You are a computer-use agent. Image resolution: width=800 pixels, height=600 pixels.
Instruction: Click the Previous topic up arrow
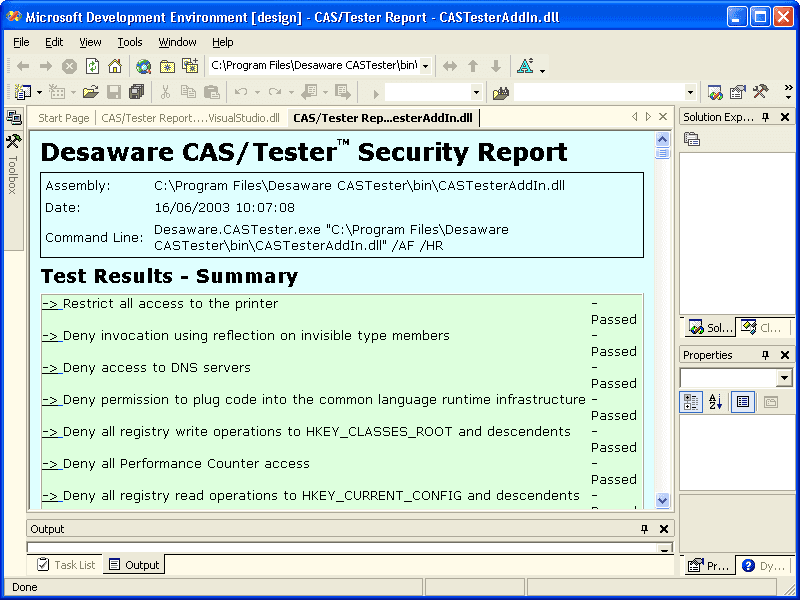(x=473, y=66)
